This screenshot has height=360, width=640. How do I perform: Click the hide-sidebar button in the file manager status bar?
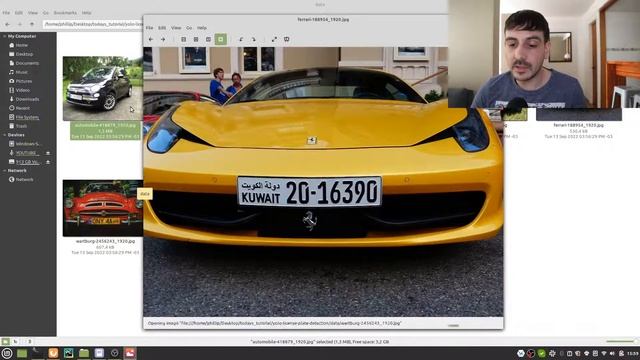tap(29, 341)
